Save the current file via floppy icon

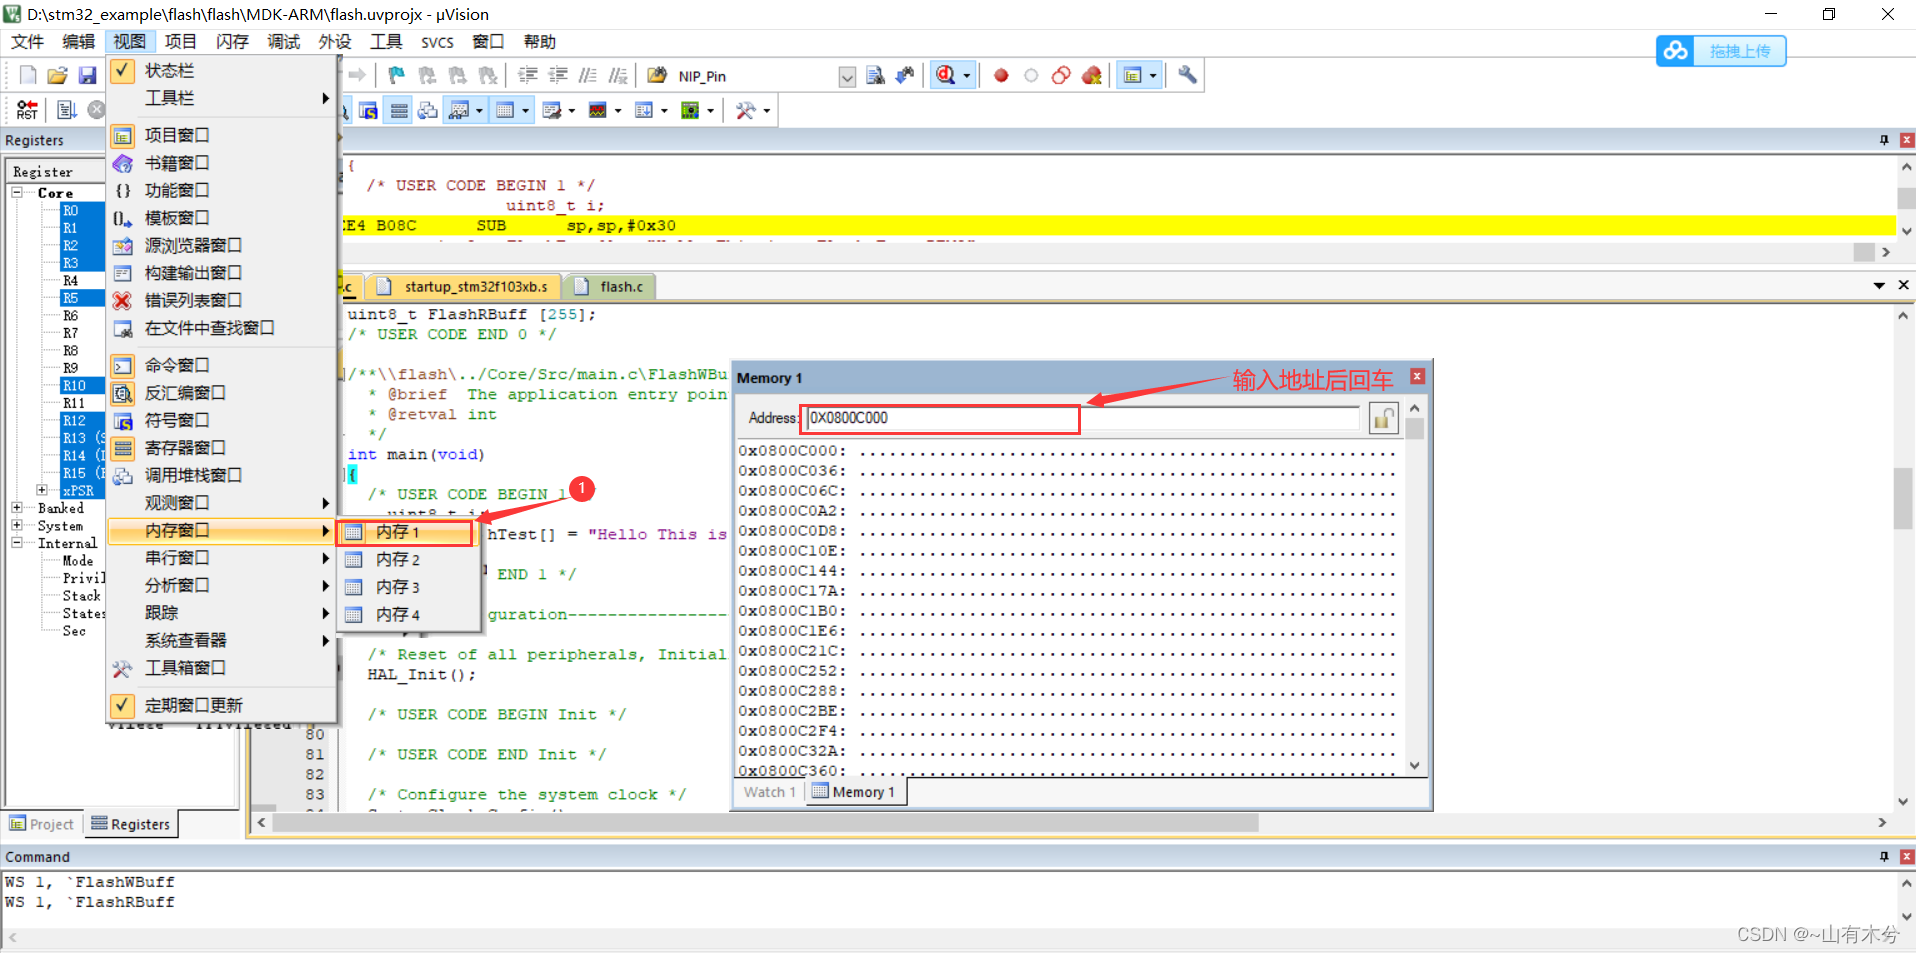[88, 75]
